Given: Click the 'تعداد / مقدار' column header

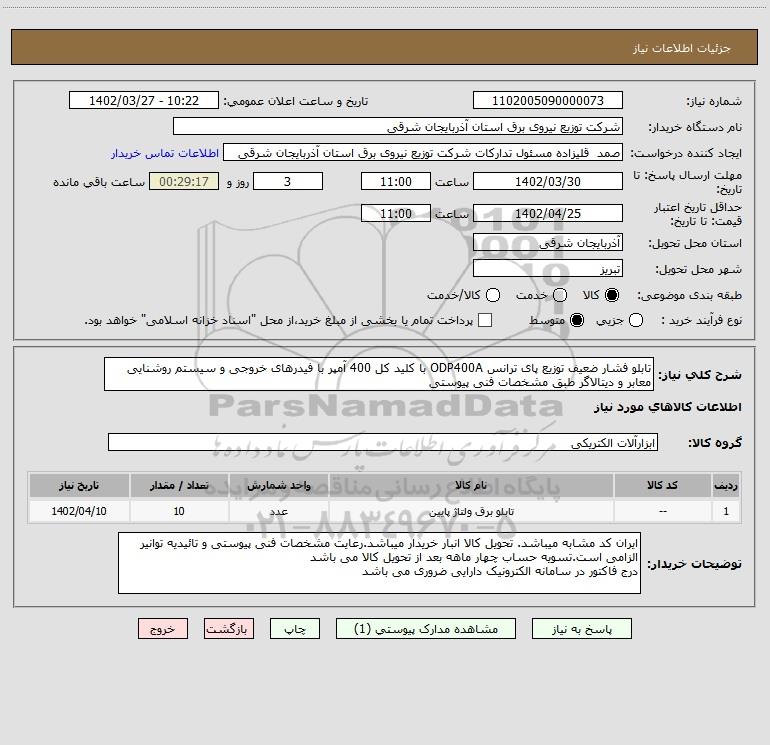Looking at the screenshot, I should click(179, 485).
